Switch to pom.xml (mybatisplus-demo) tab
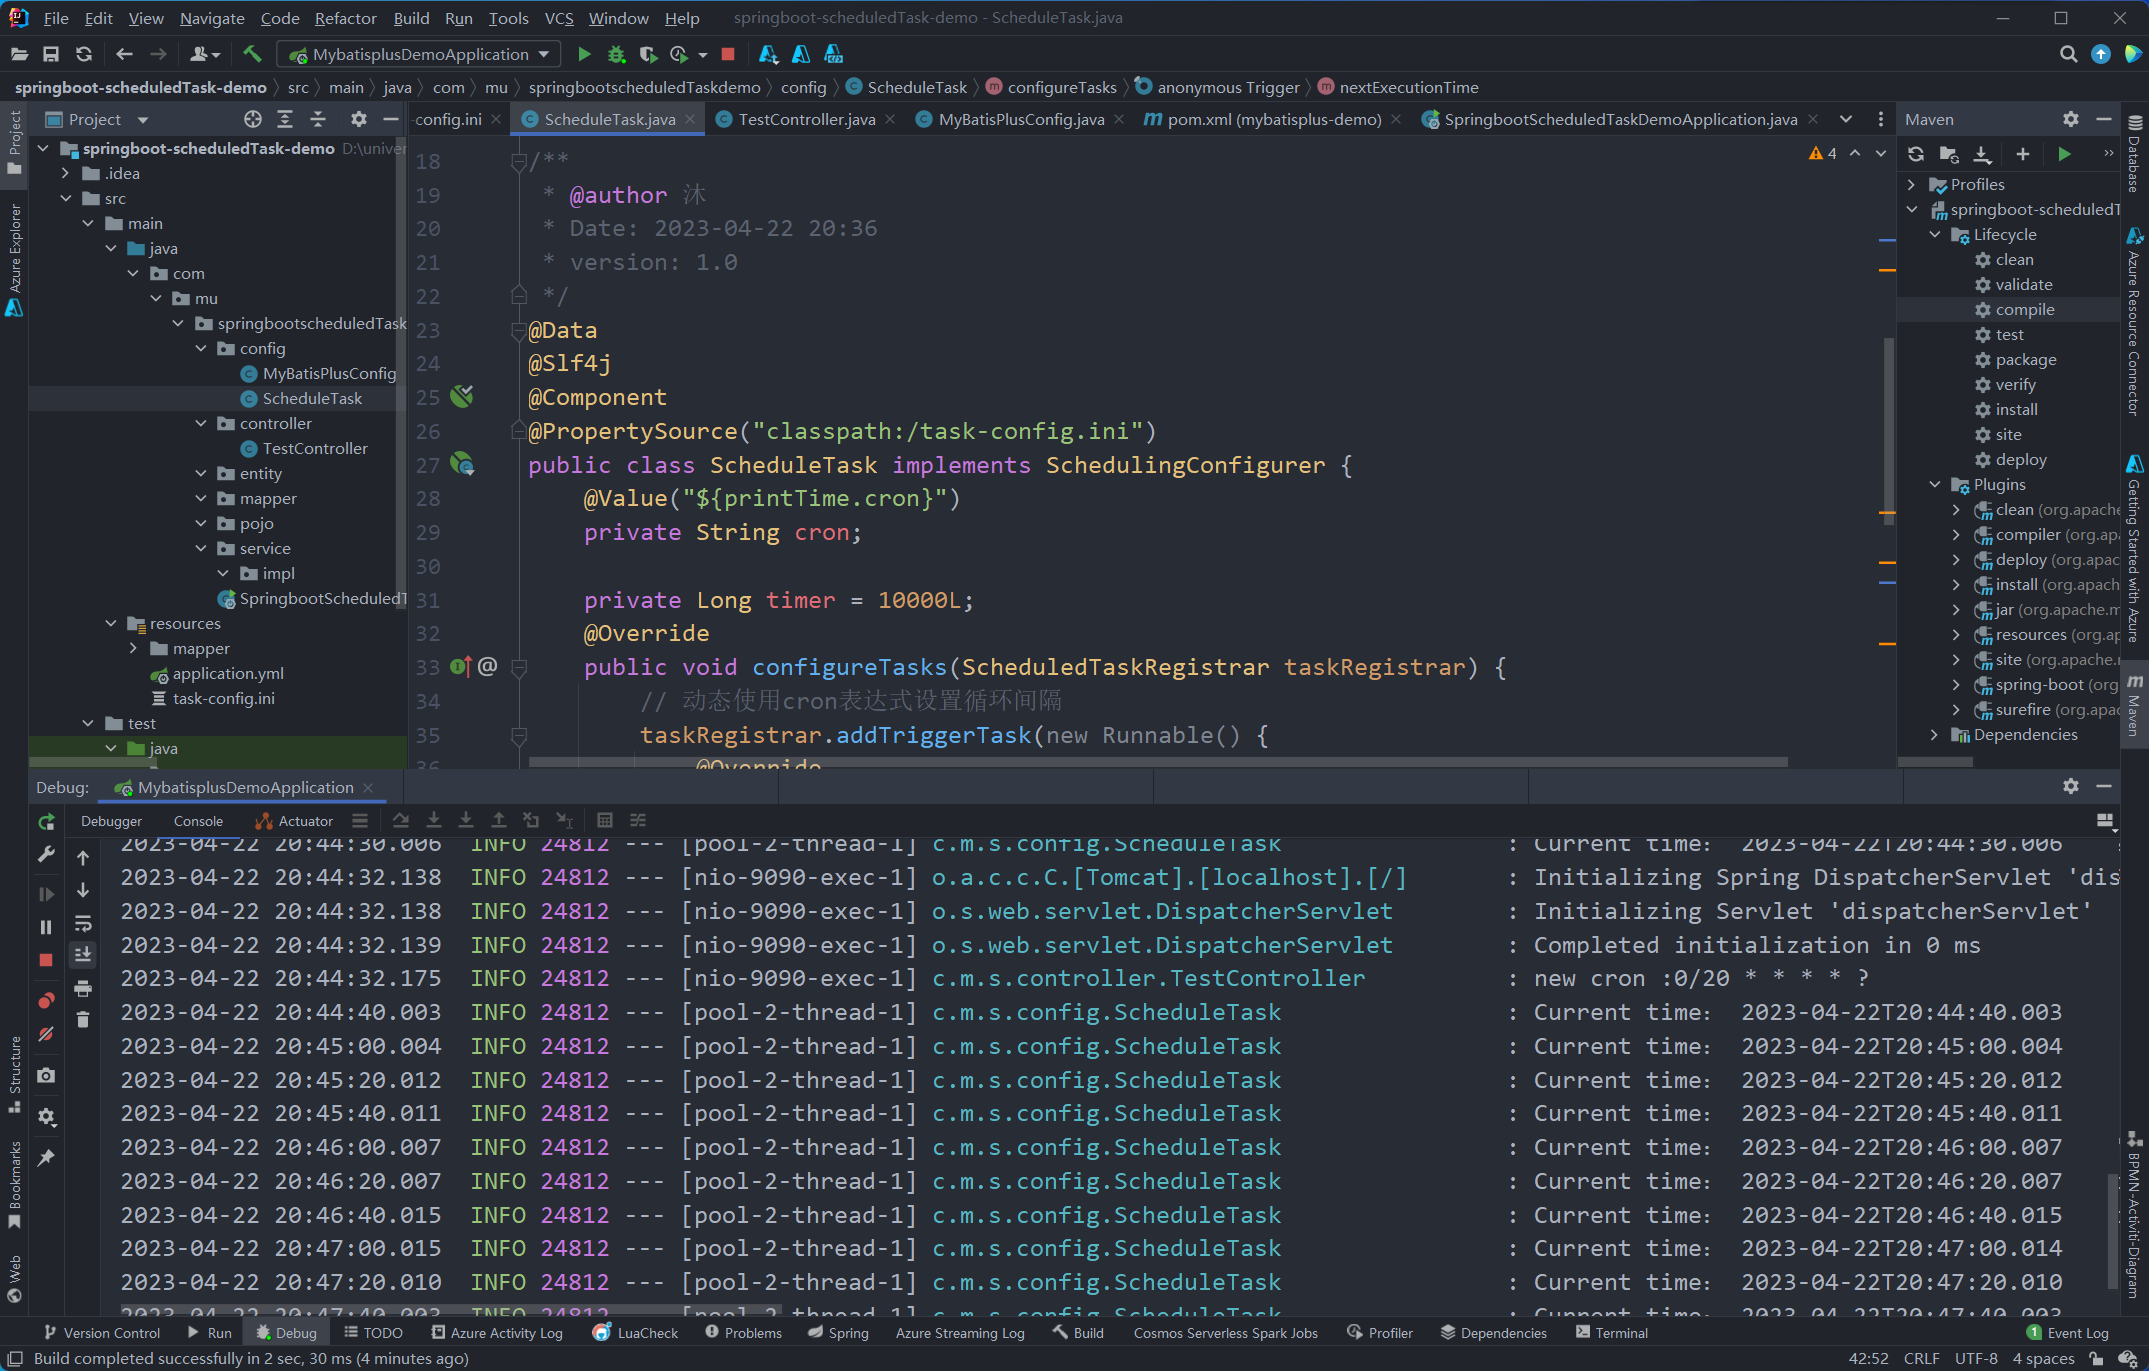Screen dimensions: 2149x1371 pos(1274,119)
